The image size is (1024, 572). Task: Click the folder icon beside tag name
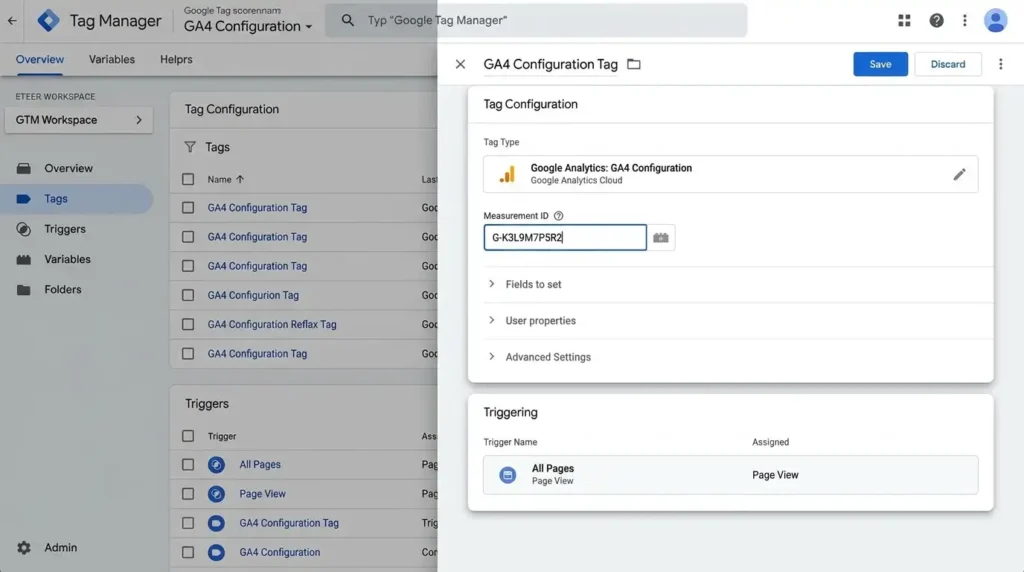633,64
